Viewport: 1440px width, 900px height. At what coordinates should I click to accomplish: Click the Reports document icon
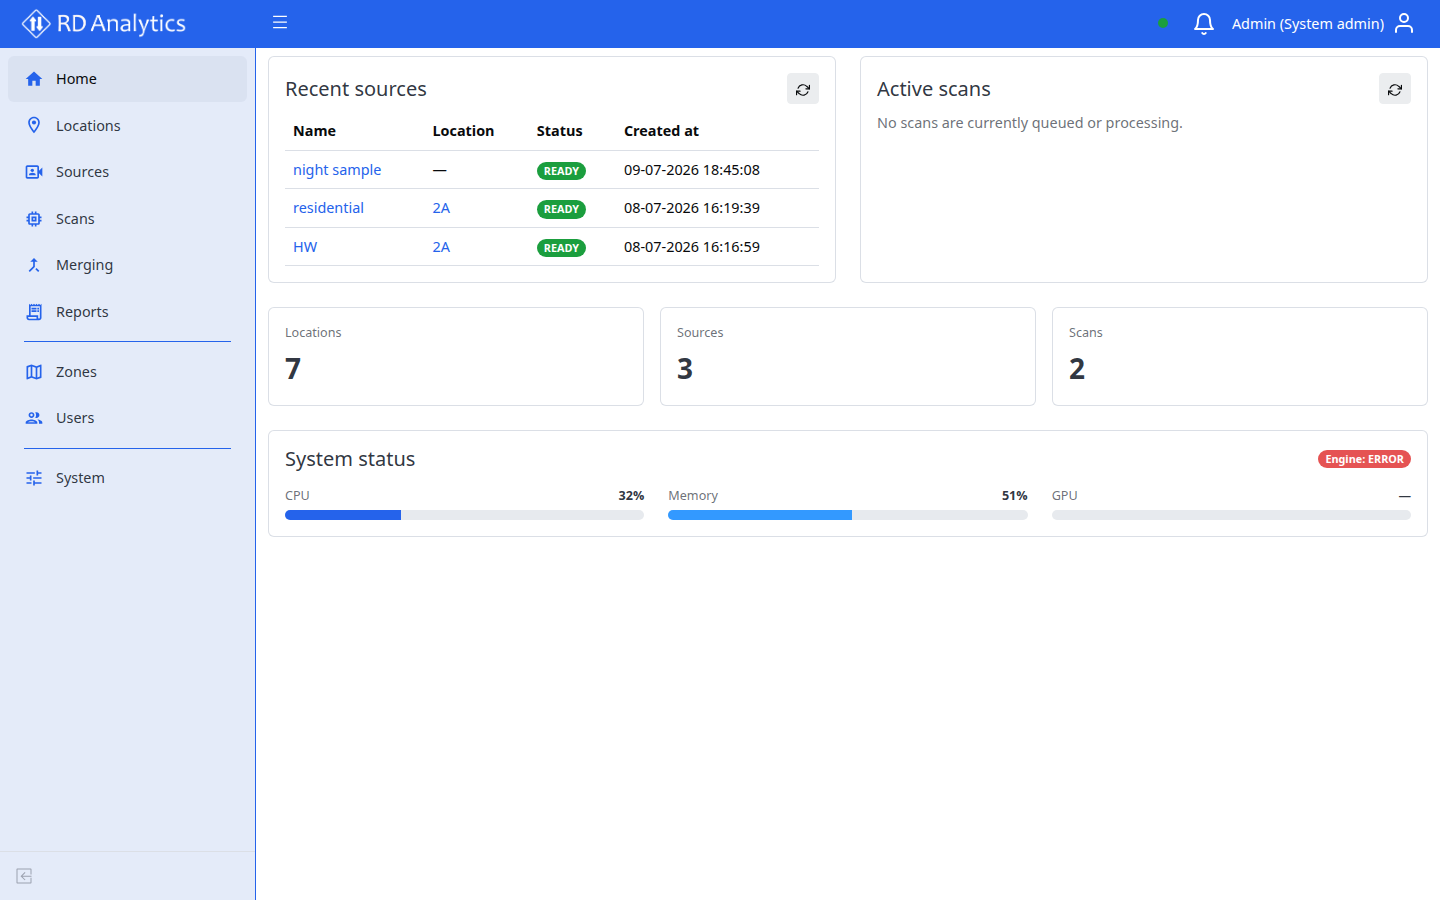(34, 312)
